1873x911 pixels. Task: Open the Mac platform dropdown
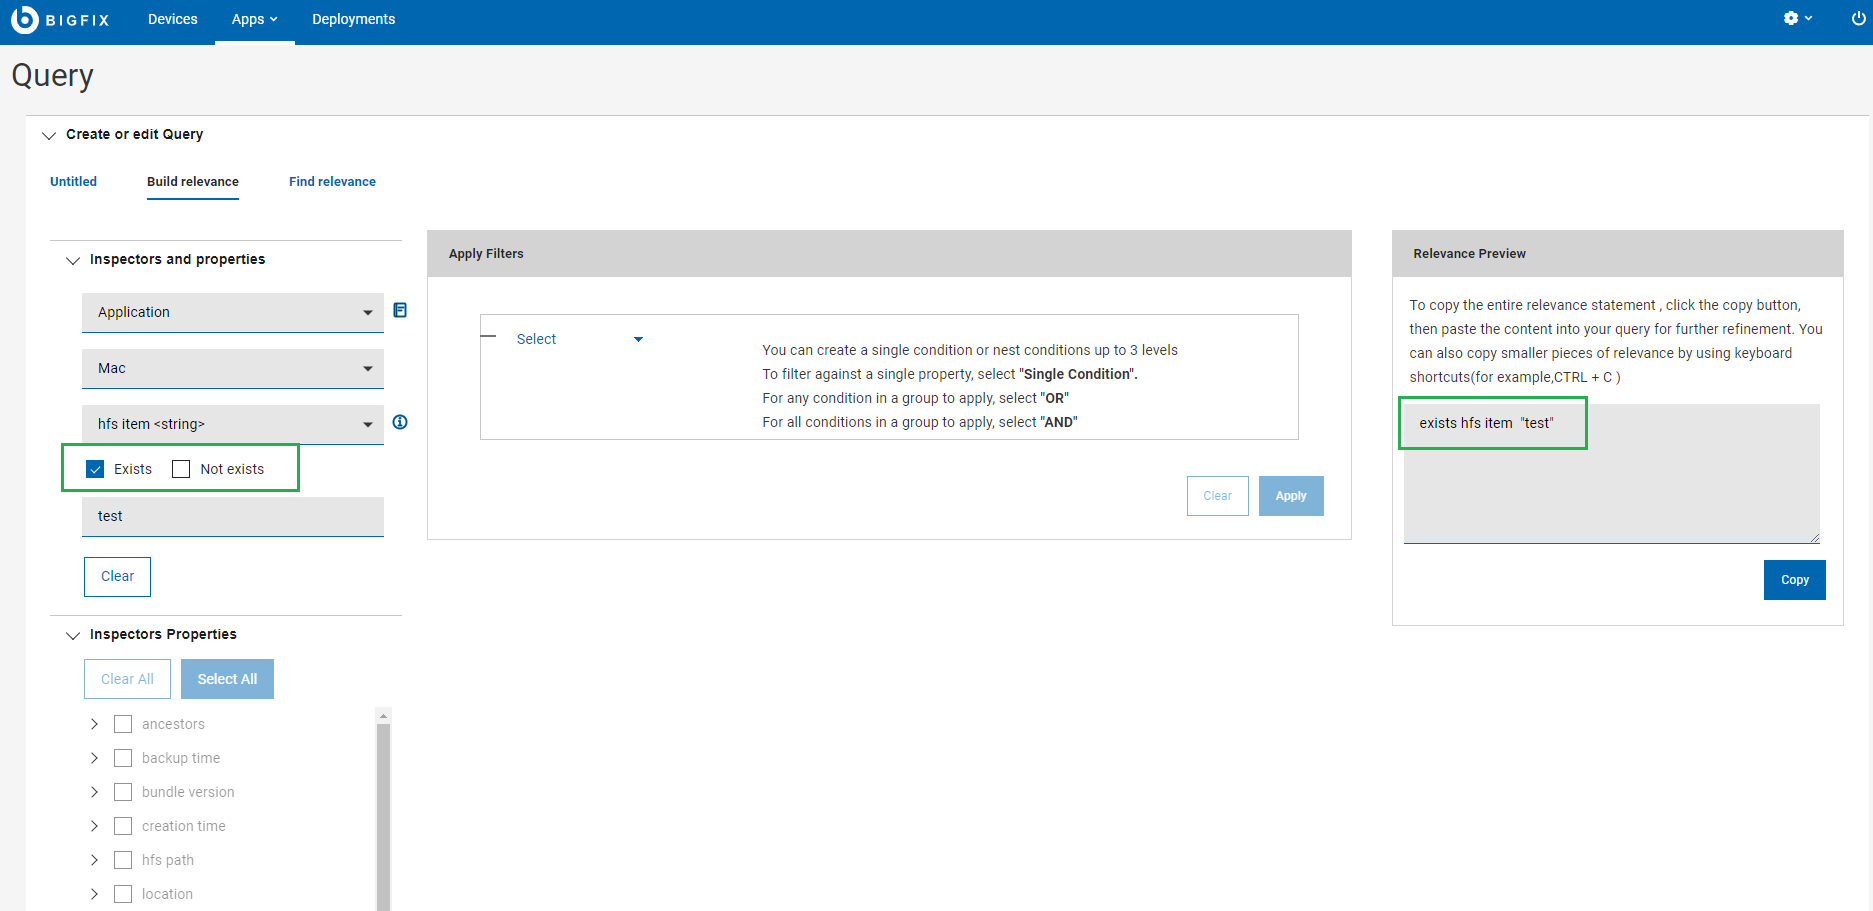tap(232, 368)
